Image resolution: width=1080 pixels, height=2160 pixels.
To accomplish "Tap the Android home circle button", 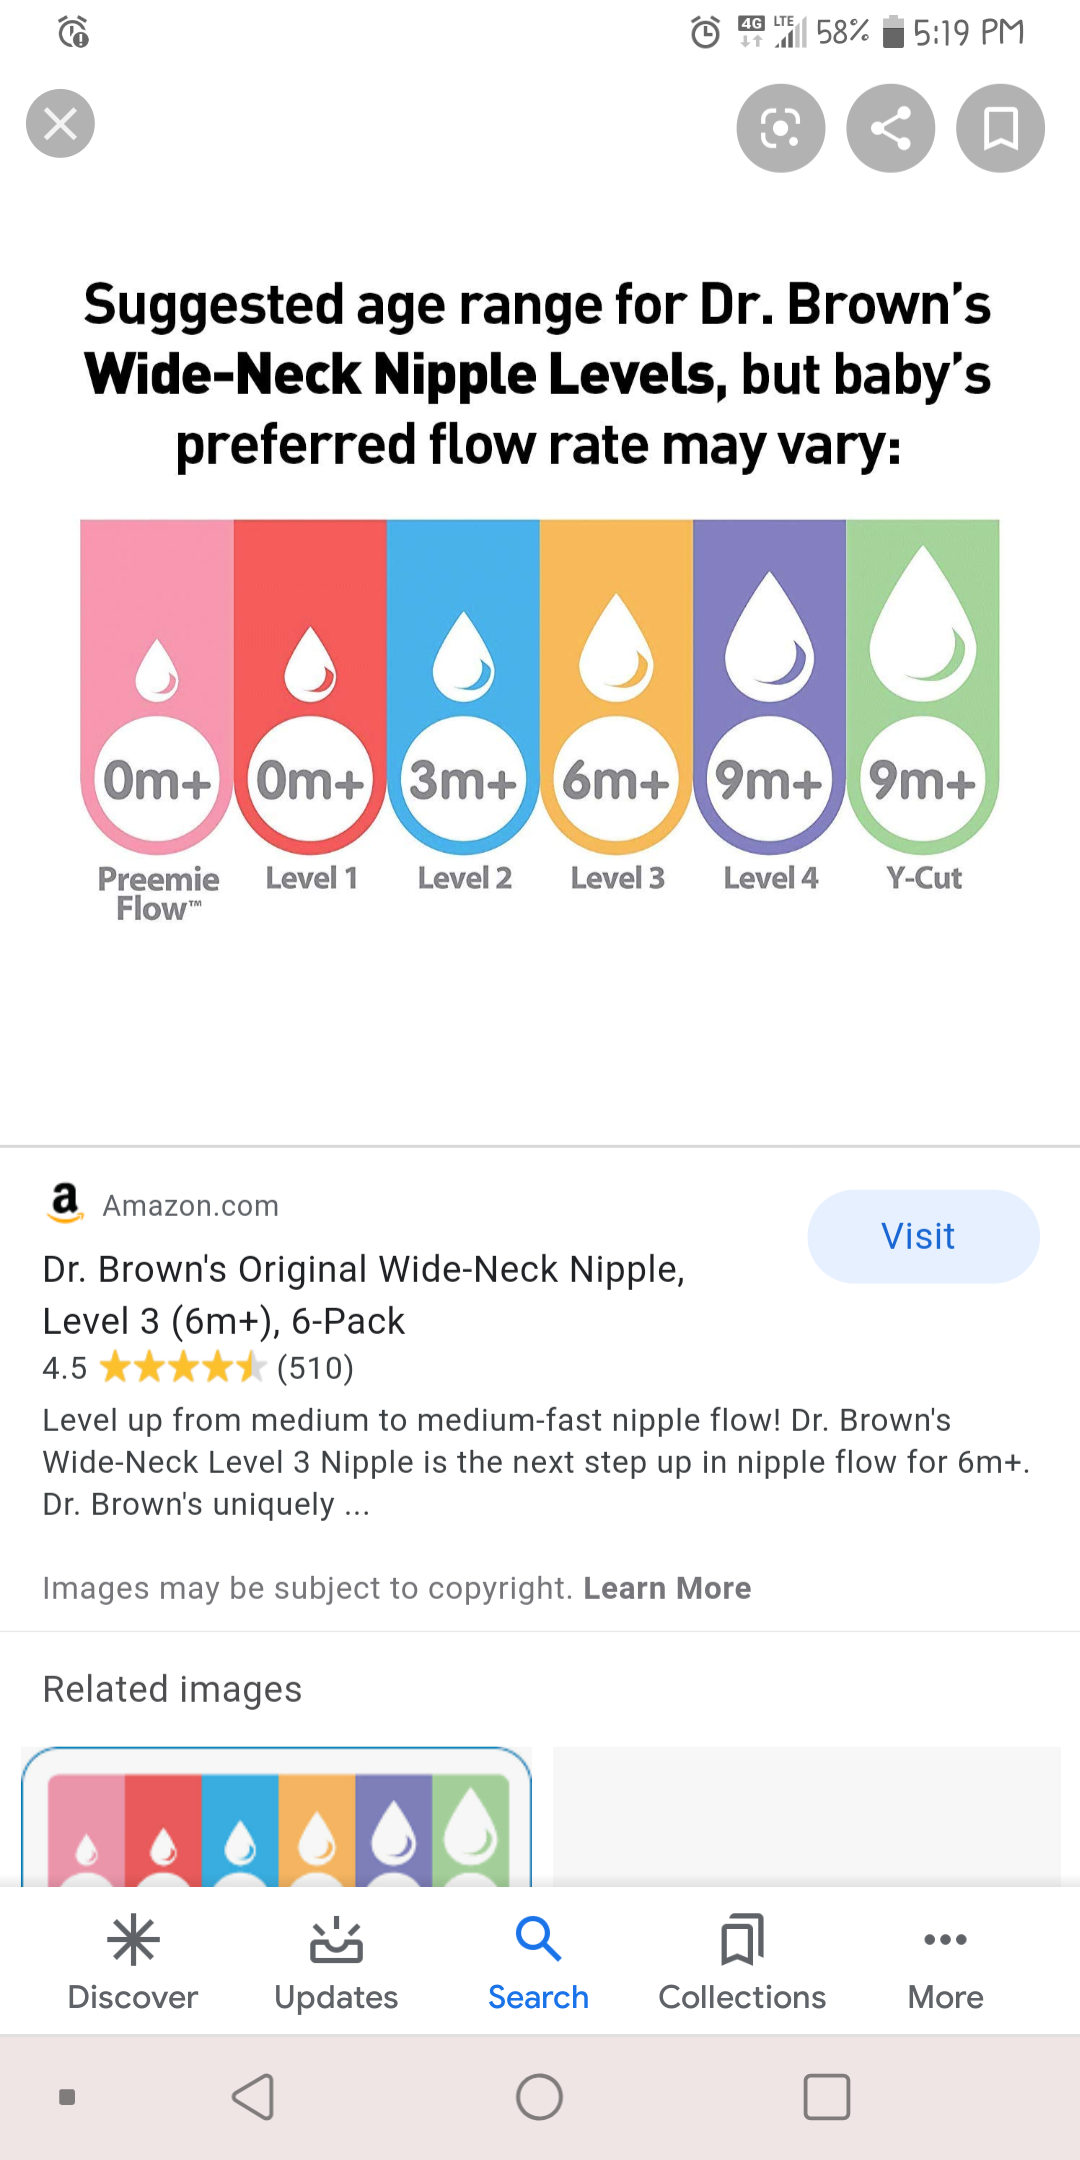I will point(539,2097).
